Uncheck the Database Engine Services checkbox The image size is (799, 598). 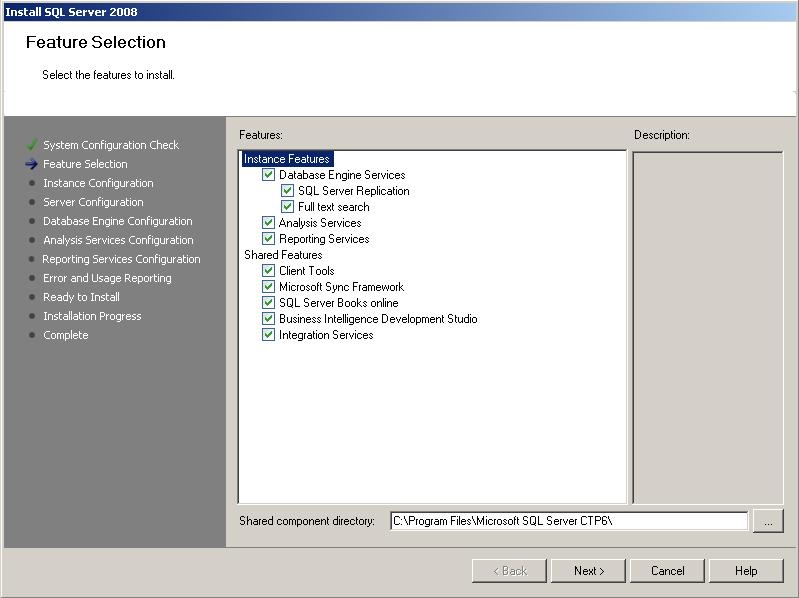coord(268,175)
